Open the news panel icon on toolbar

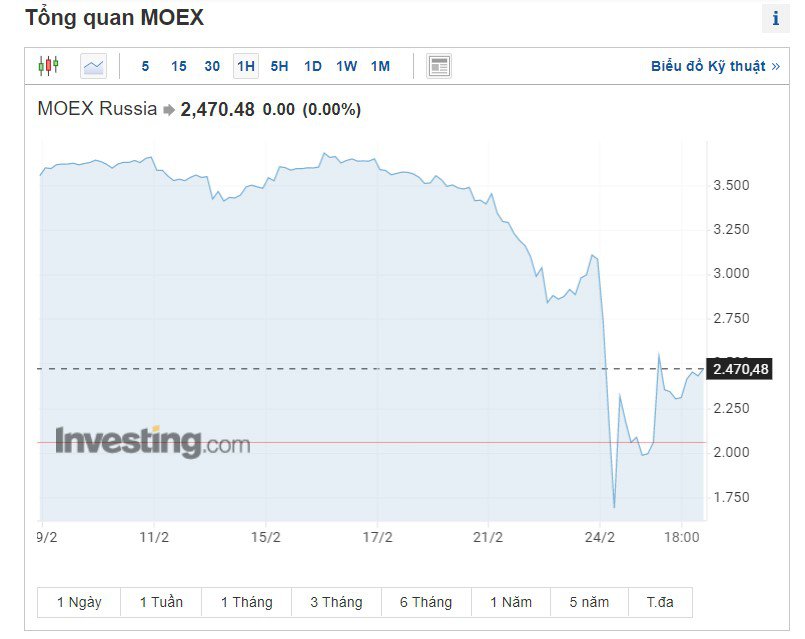point(437,66)
